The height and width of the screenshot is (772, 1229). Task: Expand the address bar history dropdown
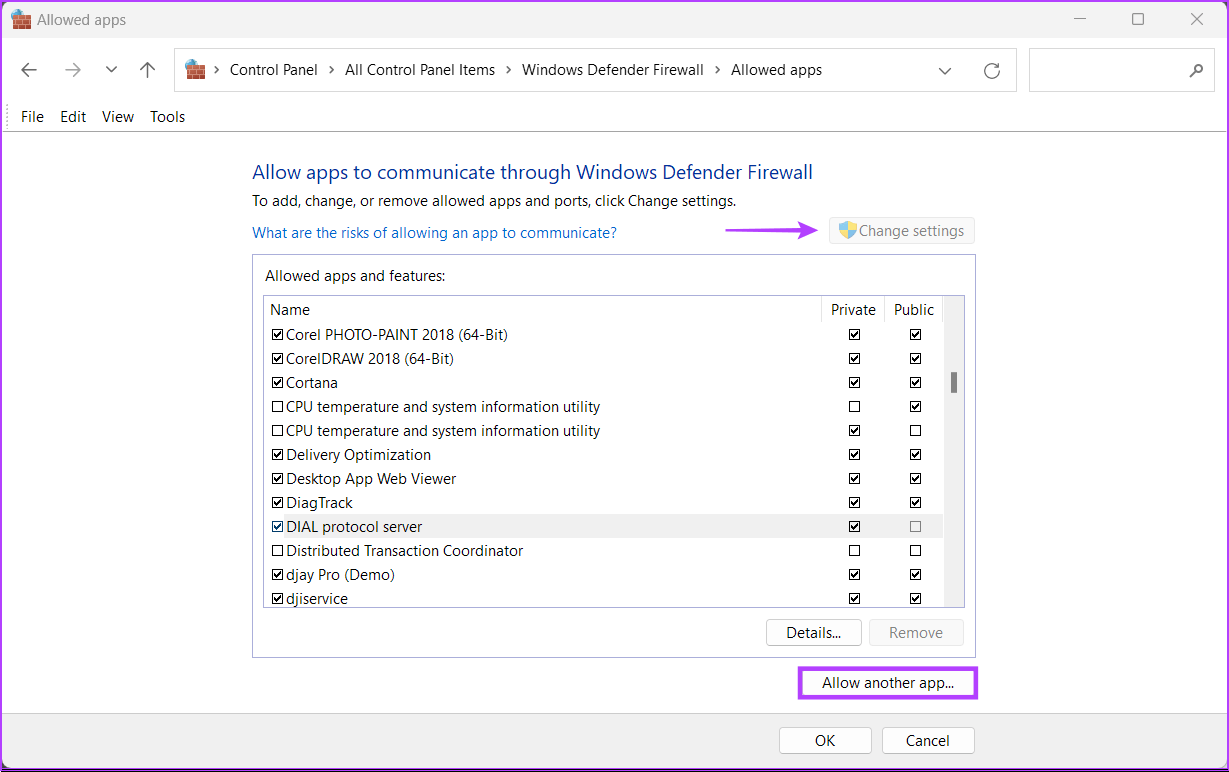[x=945, y=71]
